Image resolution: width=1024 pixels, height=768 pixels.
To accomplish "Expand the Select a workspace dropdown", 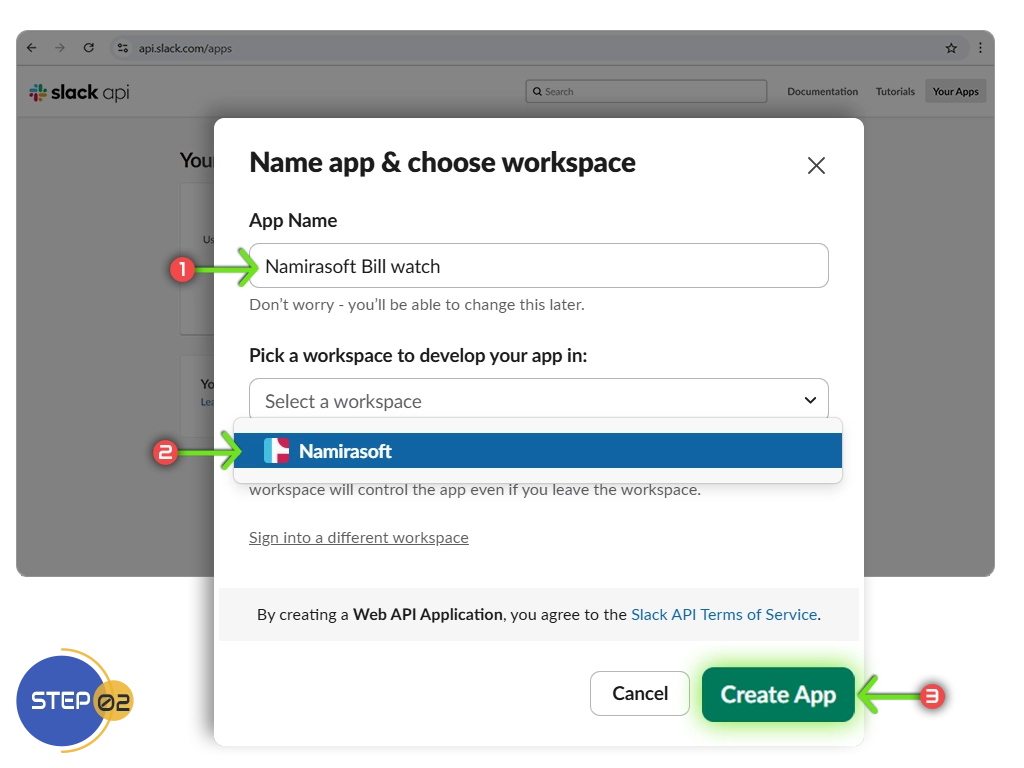I will click(538, 400).
